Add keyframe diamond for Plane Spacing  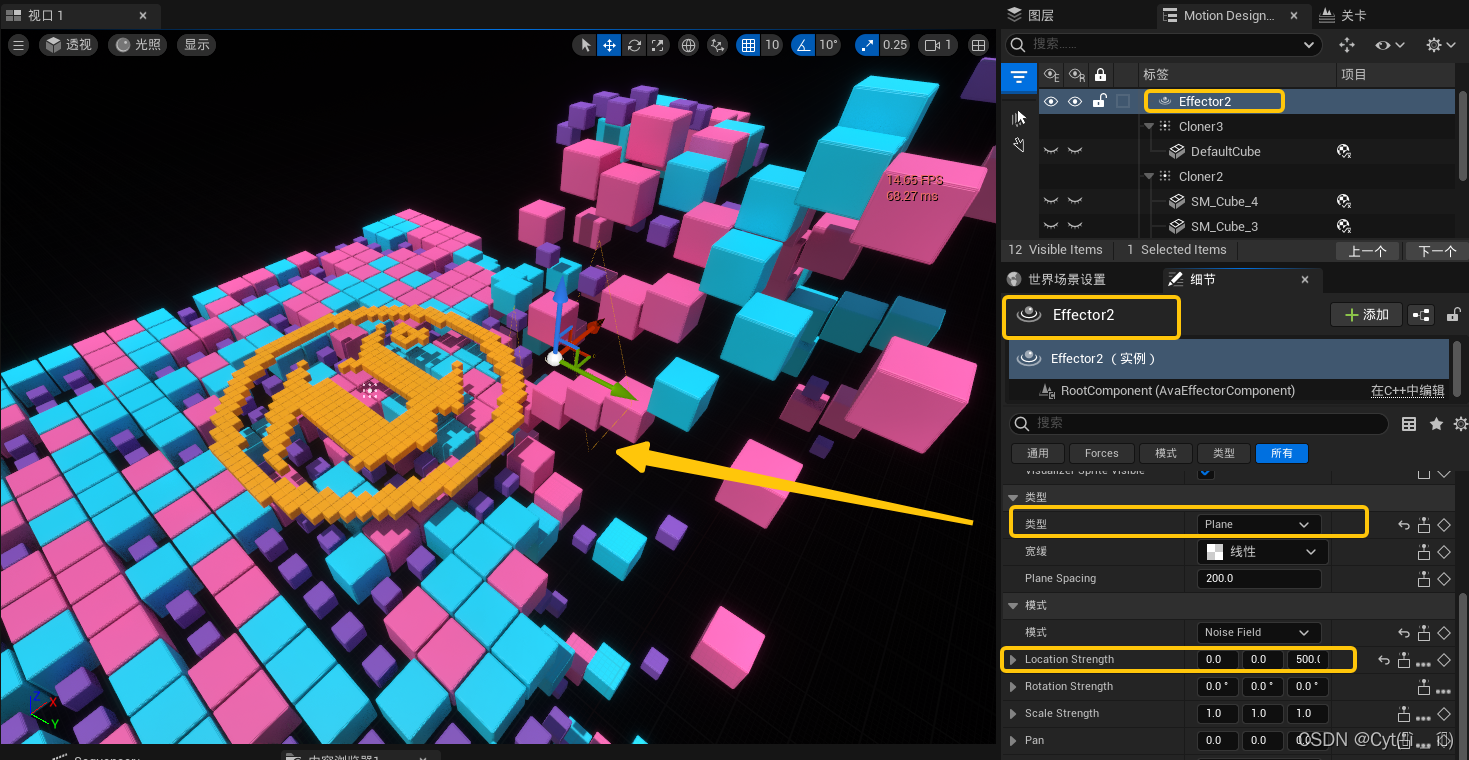tap(1443, 578)
